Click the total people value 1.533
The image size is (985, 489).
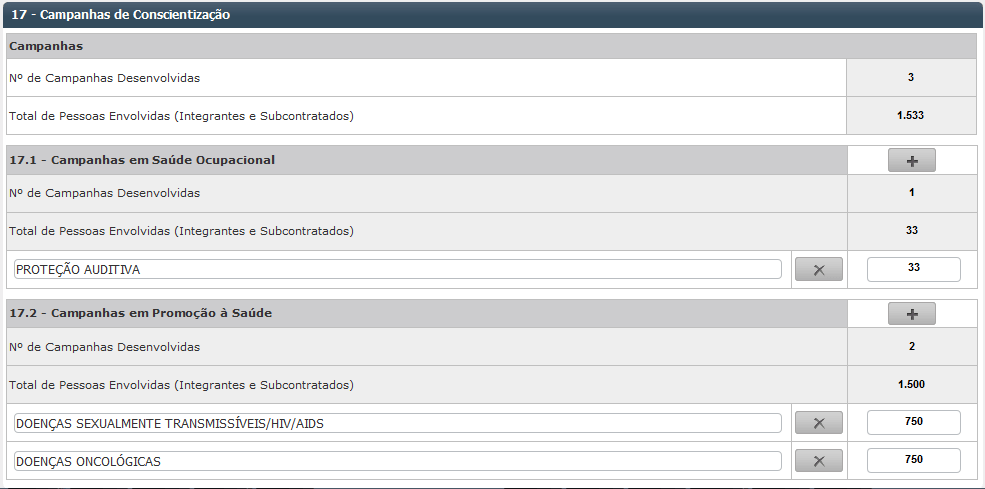click(x=911, y=115)
